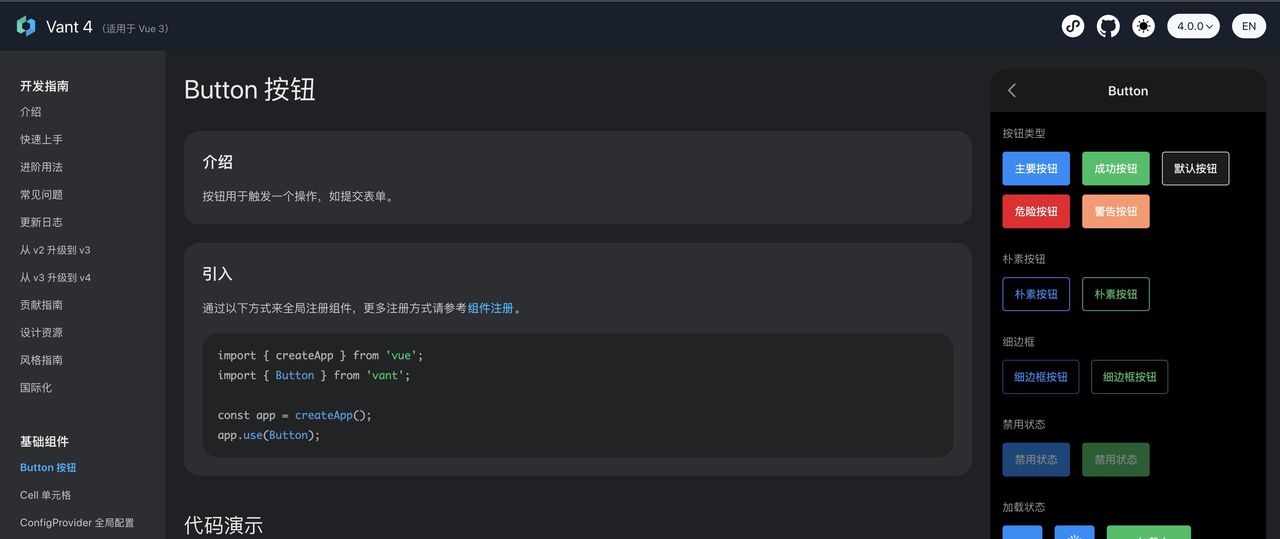This screenshot has height=539, width=1280.
Task: Open Cell 单元格 in sidebar
Action: coord(45,495)
